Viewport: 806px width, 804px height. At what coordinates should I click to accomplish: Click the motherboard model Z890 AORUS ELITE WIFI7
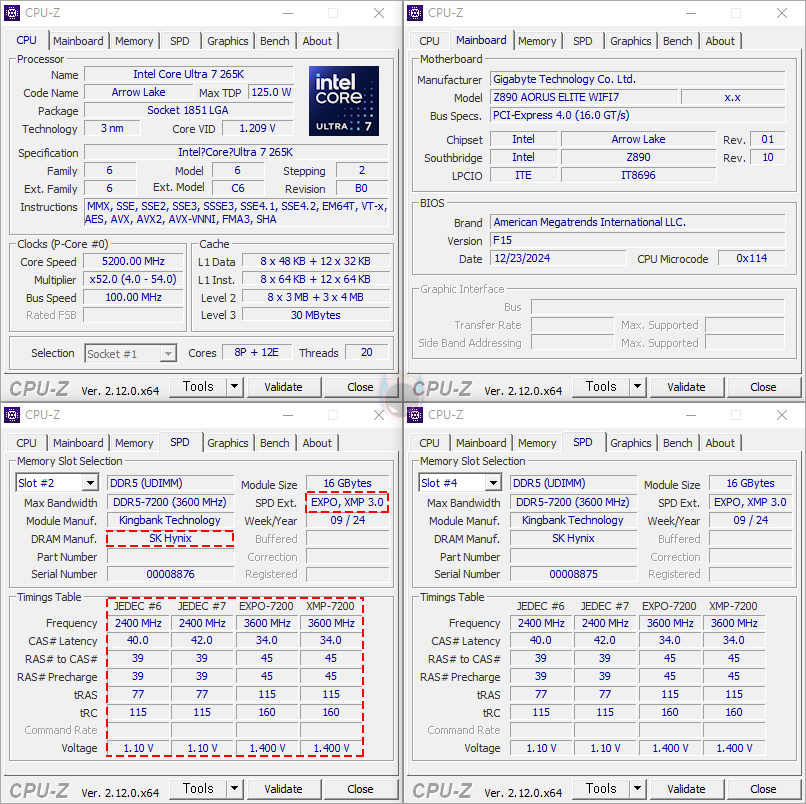584,97
